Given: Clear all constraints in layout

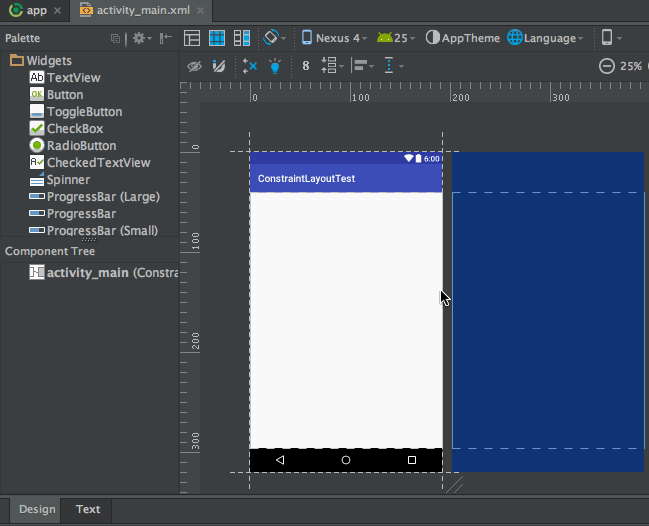Looking at the screenshot, I should click(250, 66).
